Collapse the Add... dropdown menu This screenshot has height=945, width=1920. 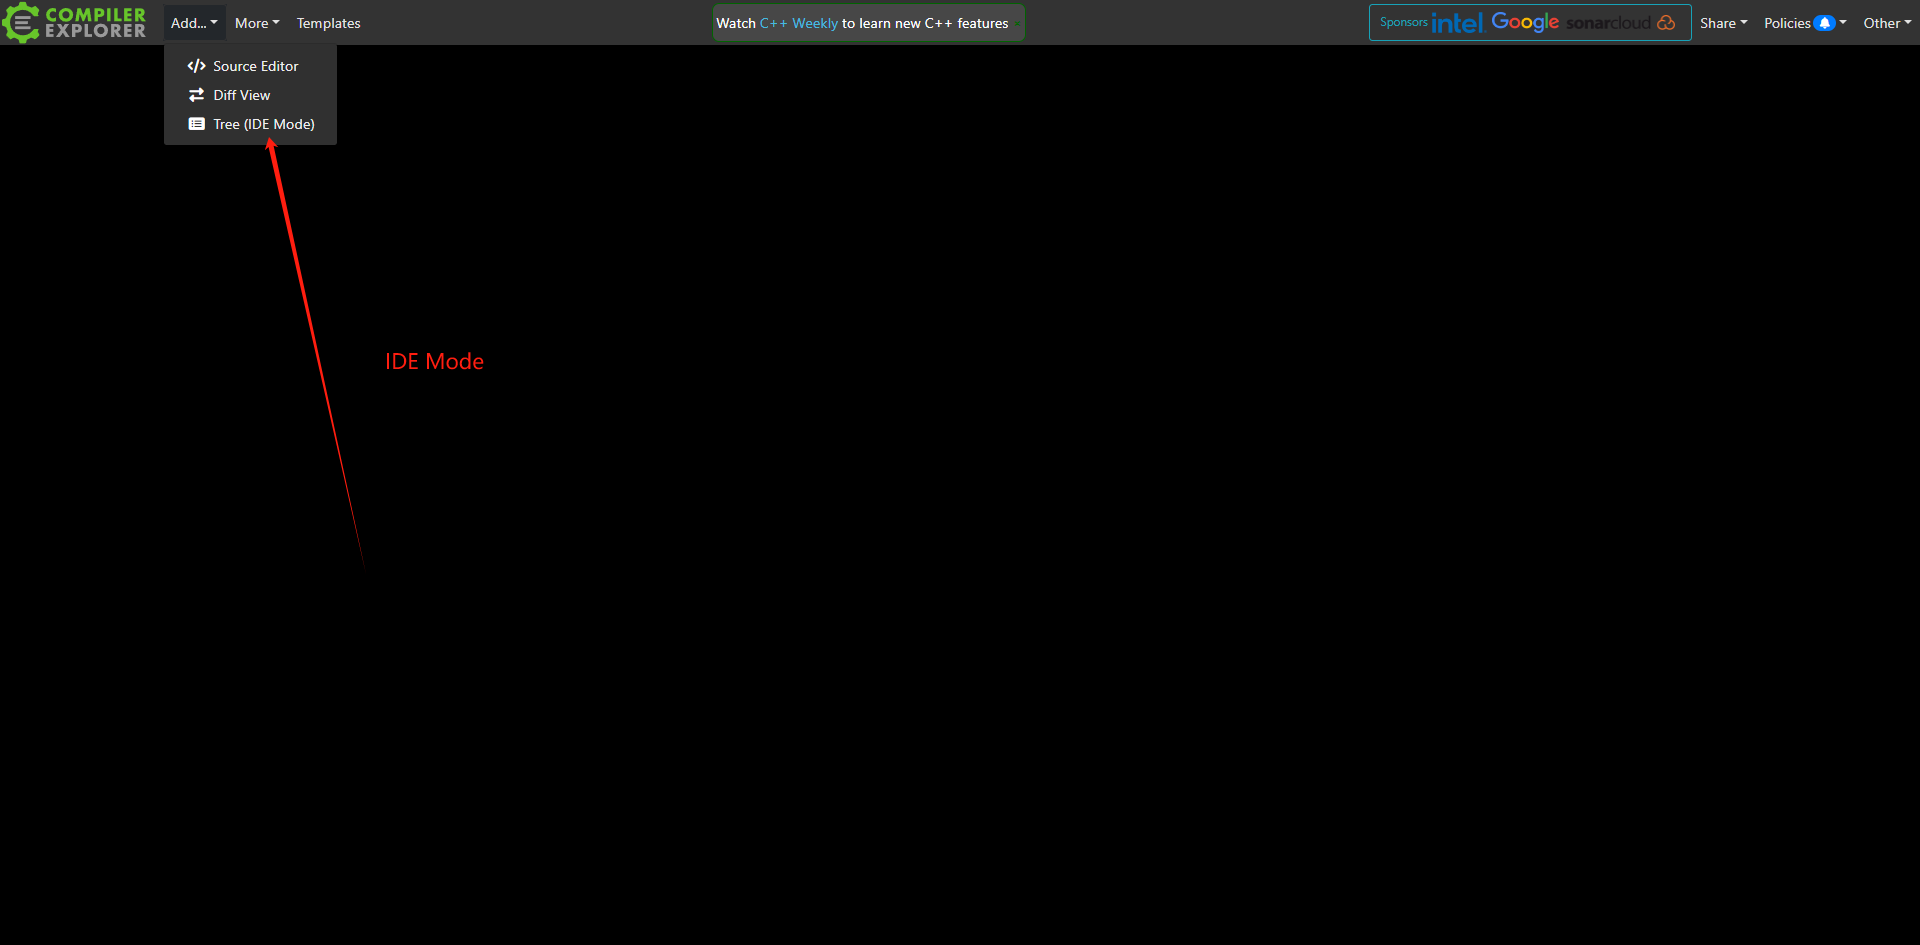(194, 23)
